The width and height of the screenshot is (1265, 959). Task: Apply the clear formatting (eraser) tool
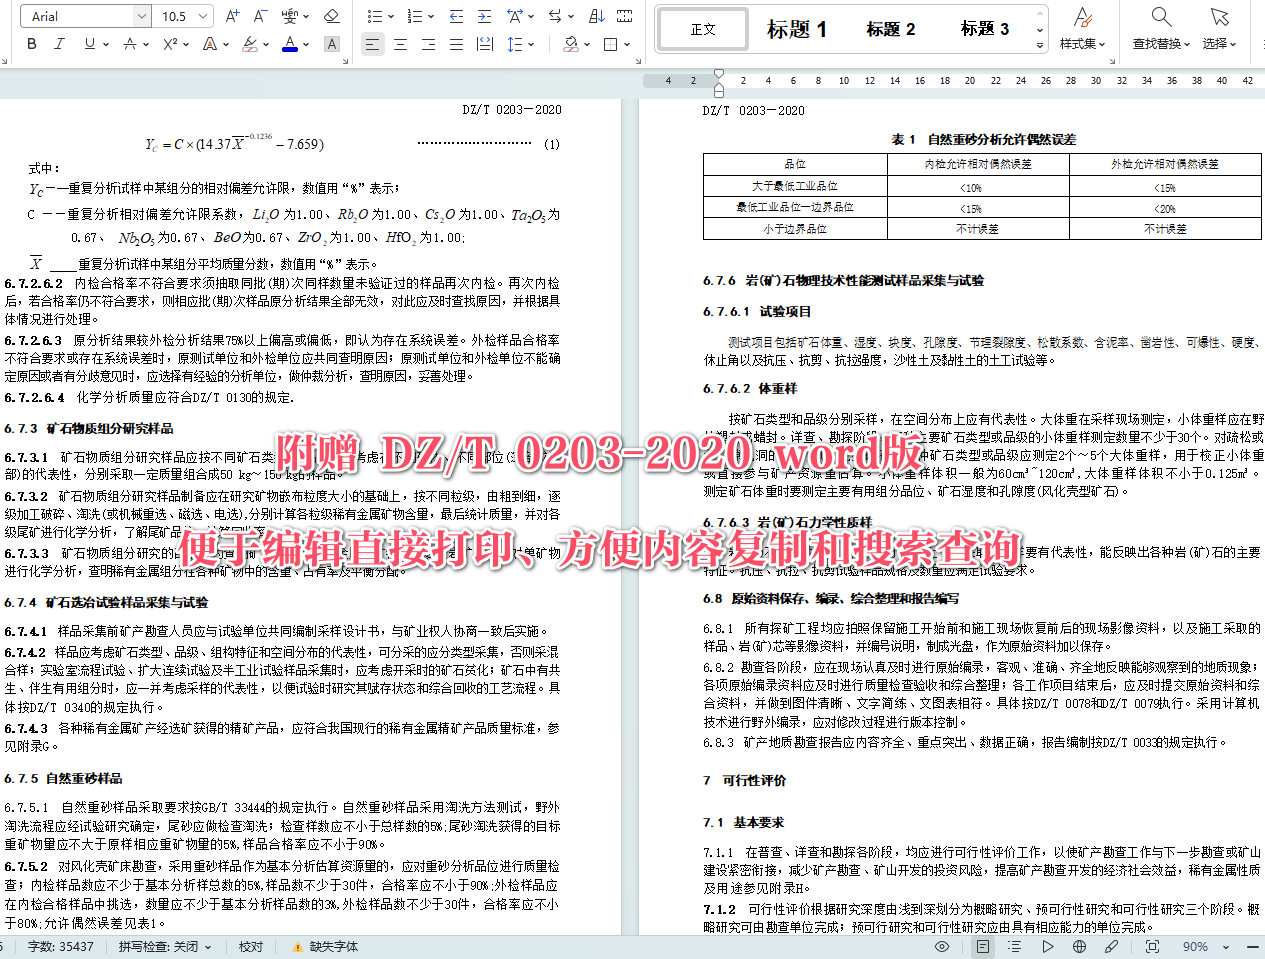tap(331, 16)
